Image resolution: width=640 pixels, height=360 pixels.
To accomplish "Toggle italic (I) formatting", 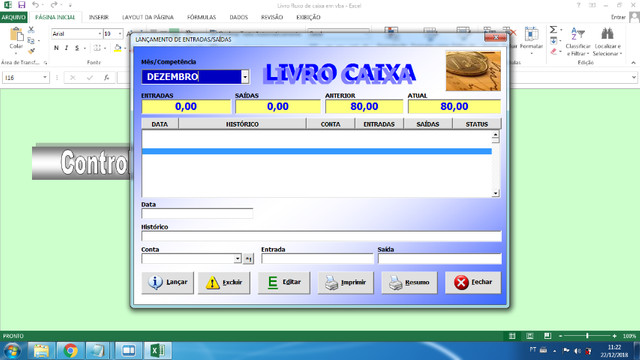I will coord(66,48).
